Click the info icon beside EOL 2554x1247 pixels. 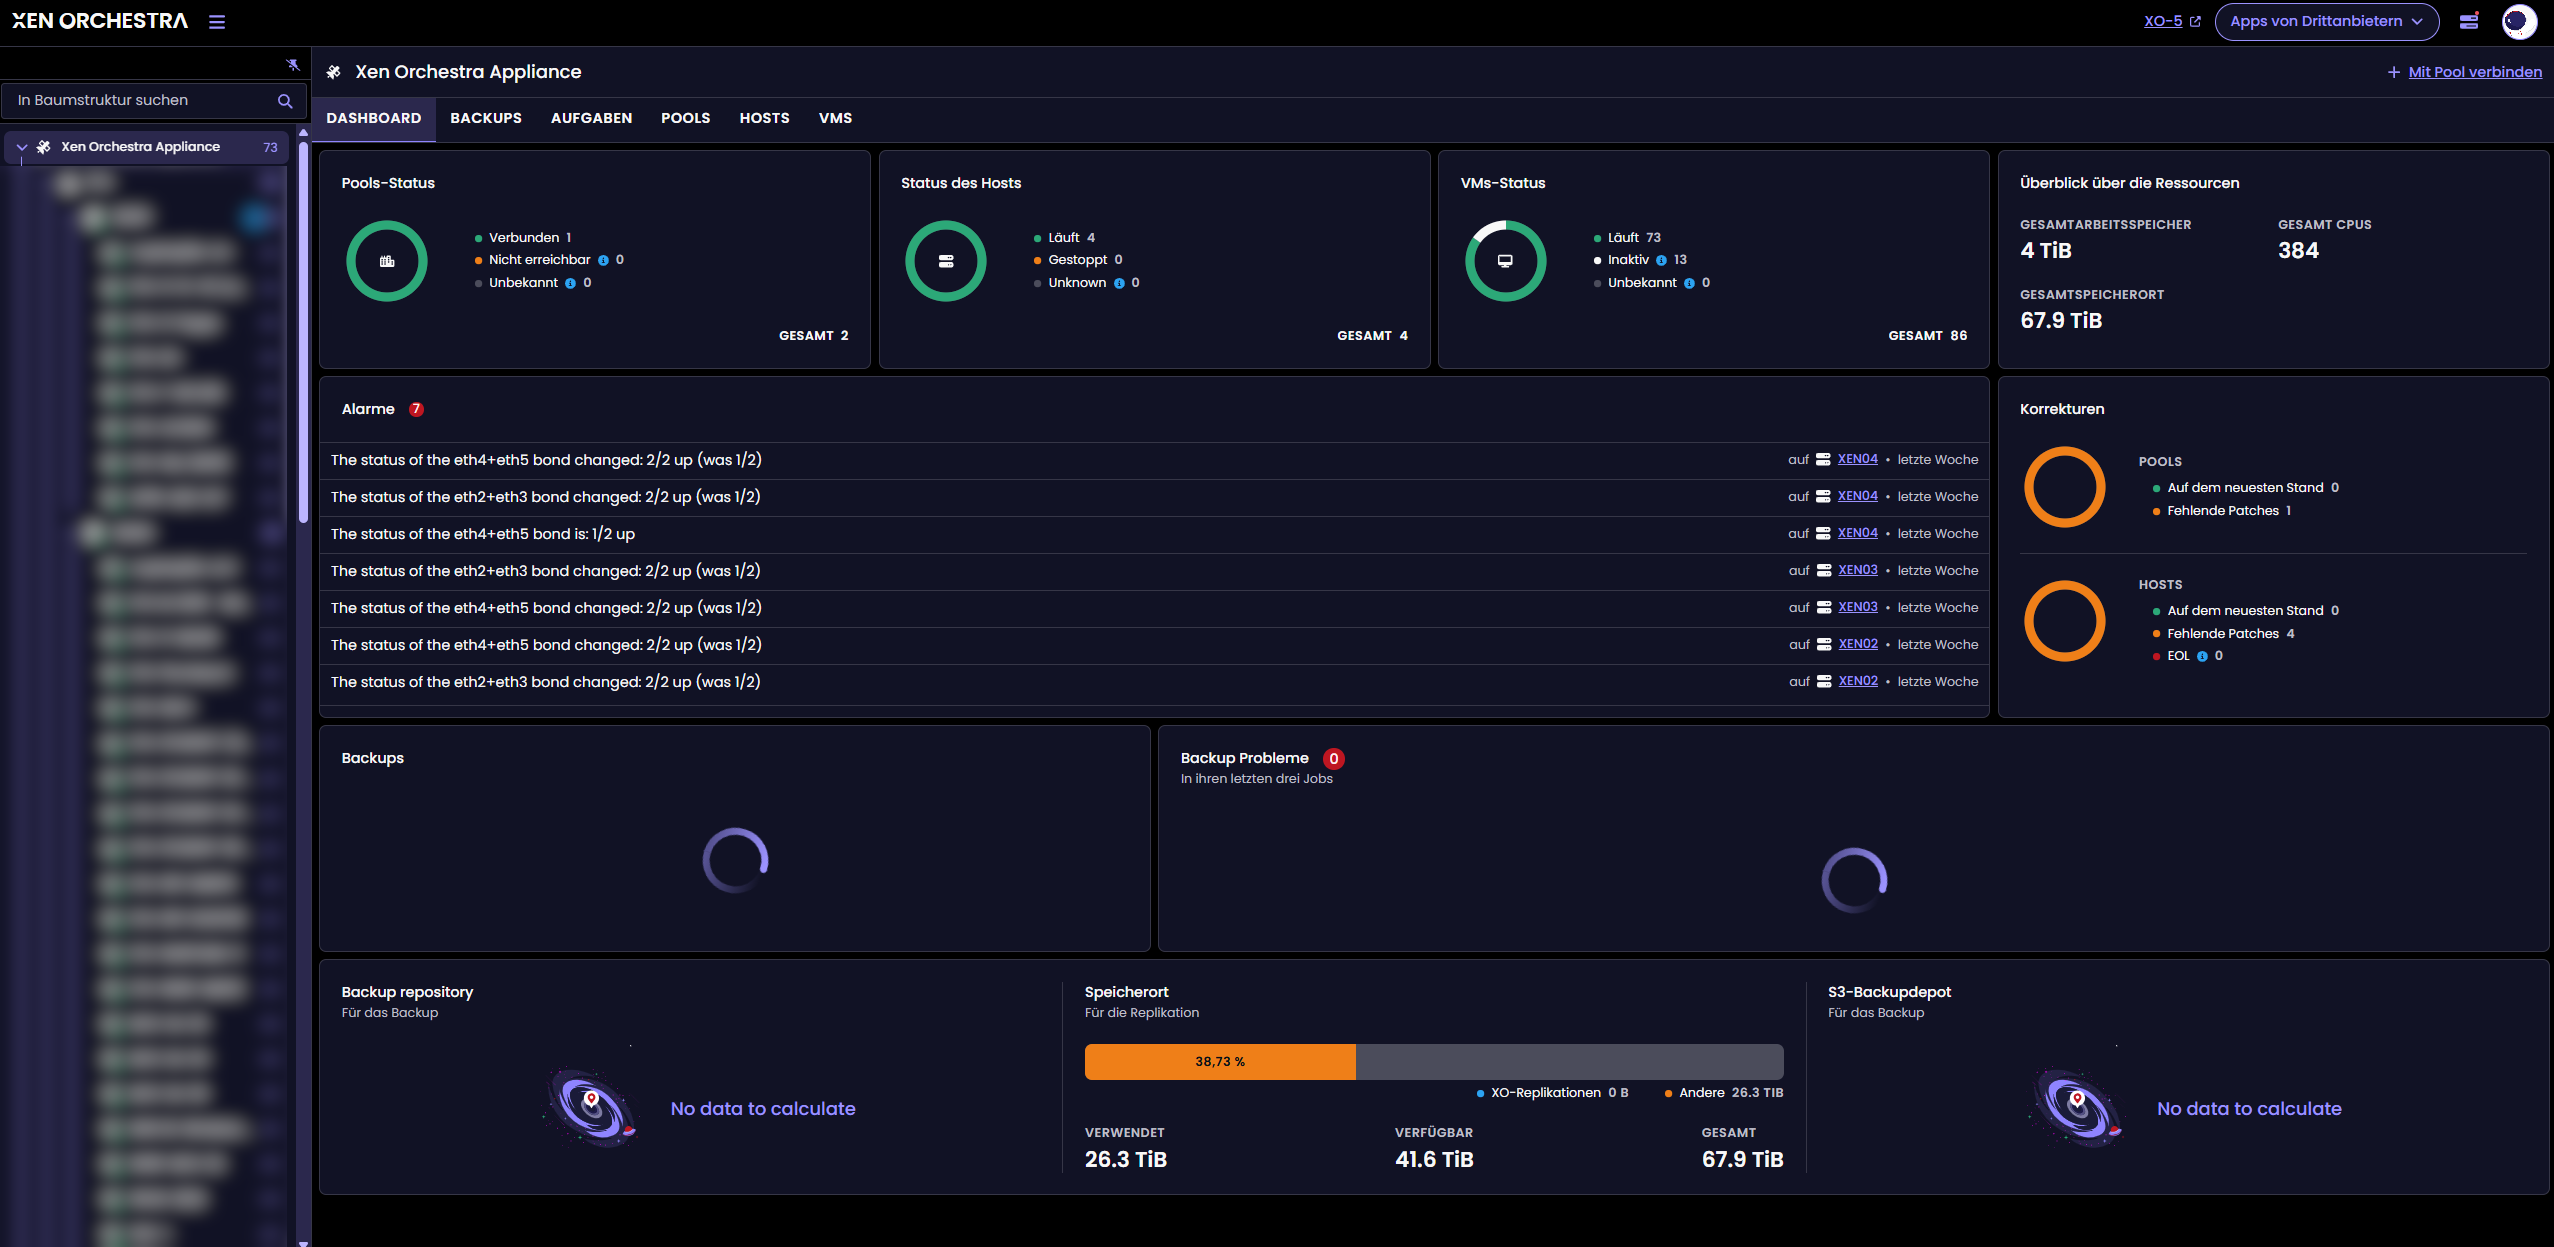coord(2202,656)
